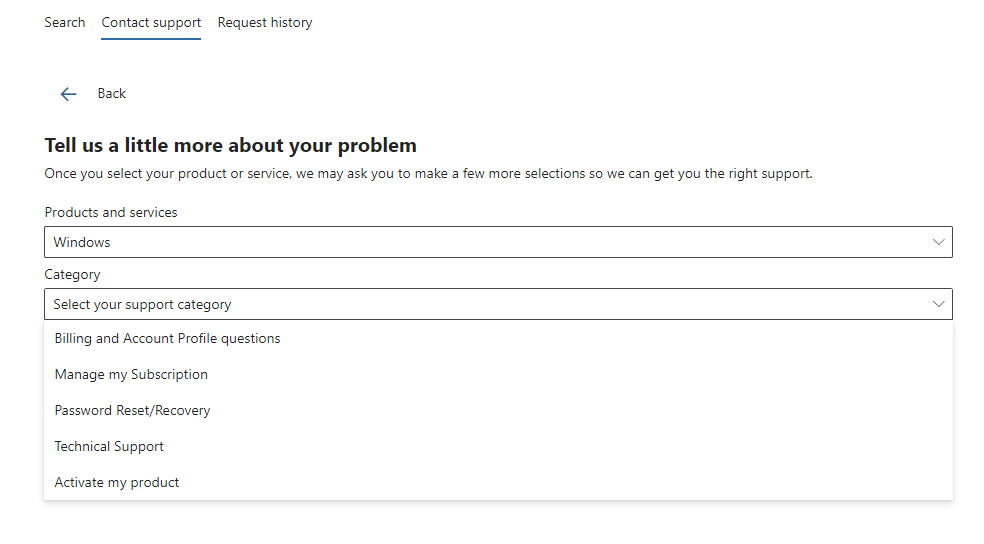Image resolution: width=984 pixels, height=544 pixels.
Task: Choose the Activate my product option
Action: 498,482
